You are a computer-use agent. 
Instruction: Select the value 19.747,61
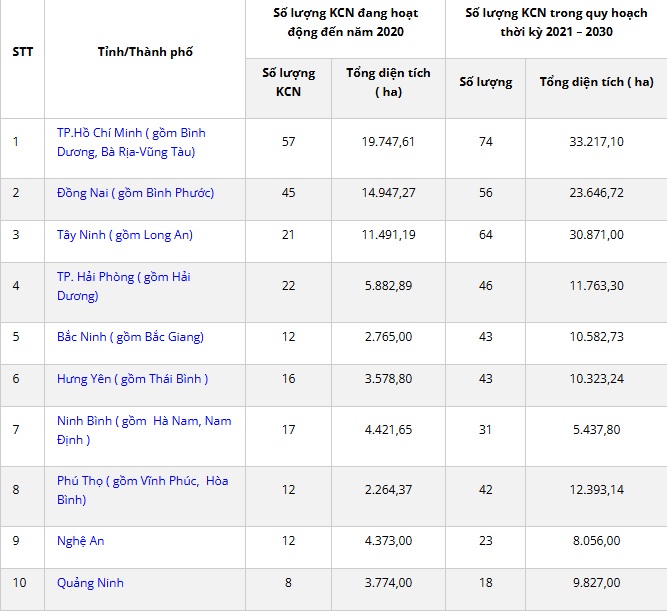pyautogui.click(x=388, y=141)
